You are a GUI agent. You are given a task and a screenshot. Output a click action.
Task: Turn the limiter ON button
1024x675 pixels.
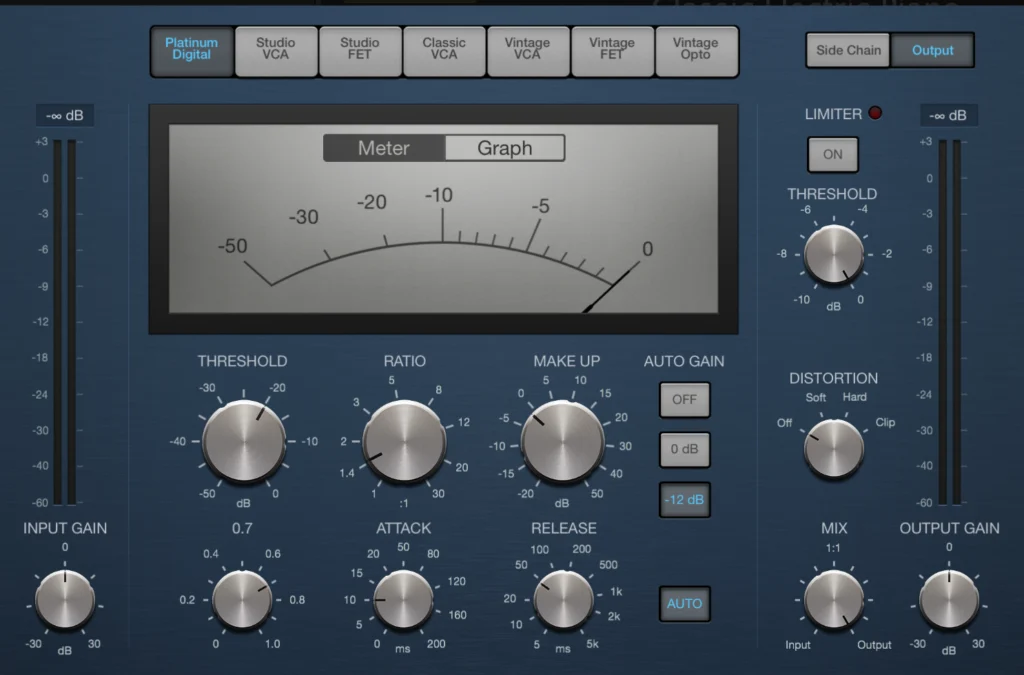[833, 155]
